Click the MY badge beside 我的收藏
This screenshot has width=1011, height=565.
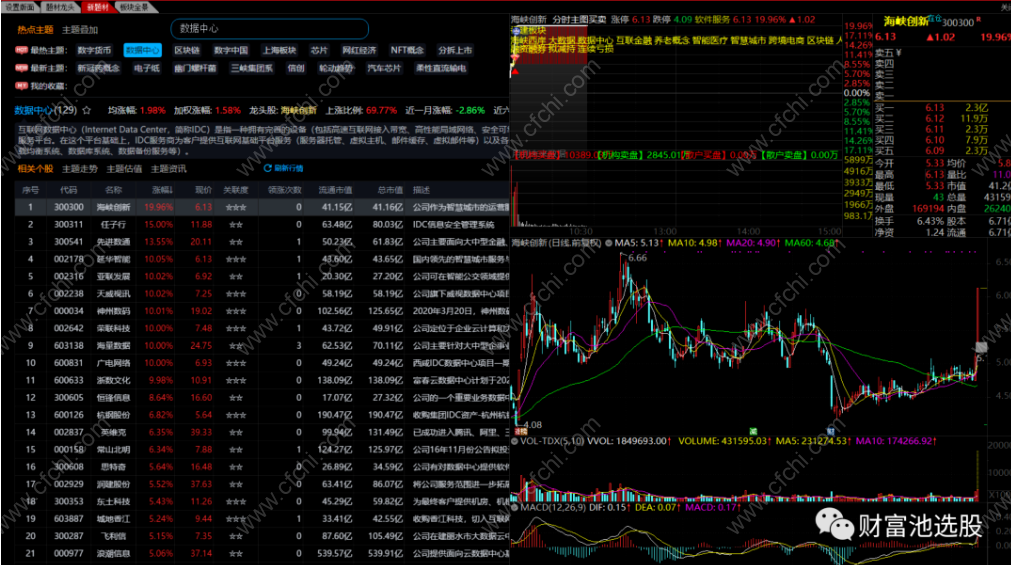[21, 86]
